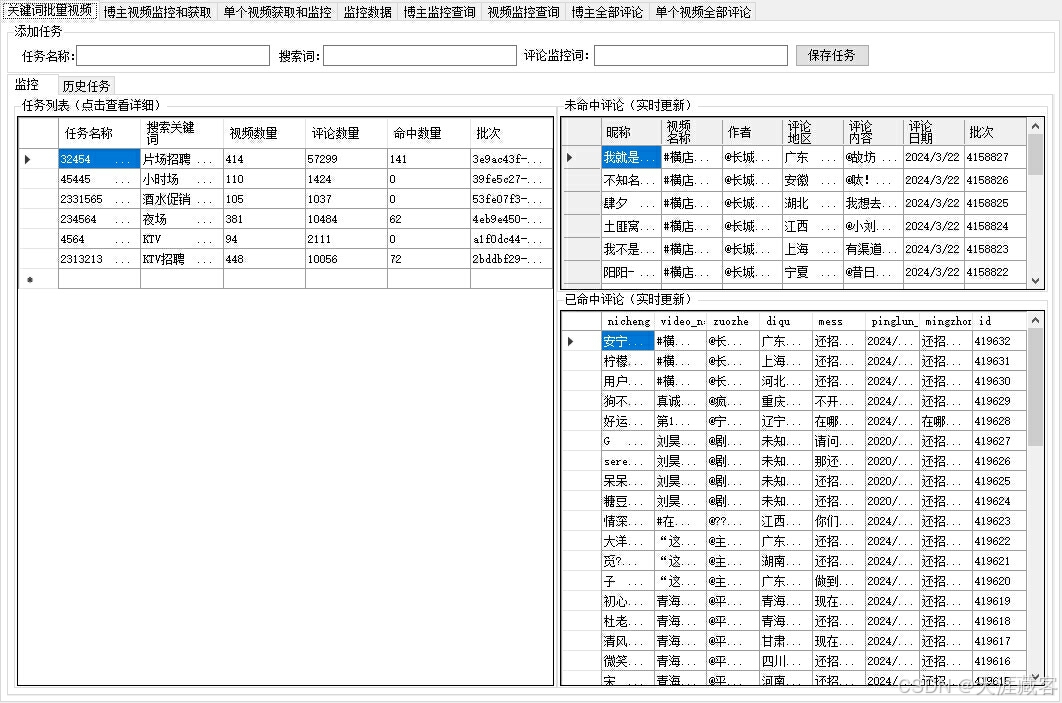Switch to 历史任务 sub-tab
The height and width of the screenshot is (703, 1062).
coord(86,86)
